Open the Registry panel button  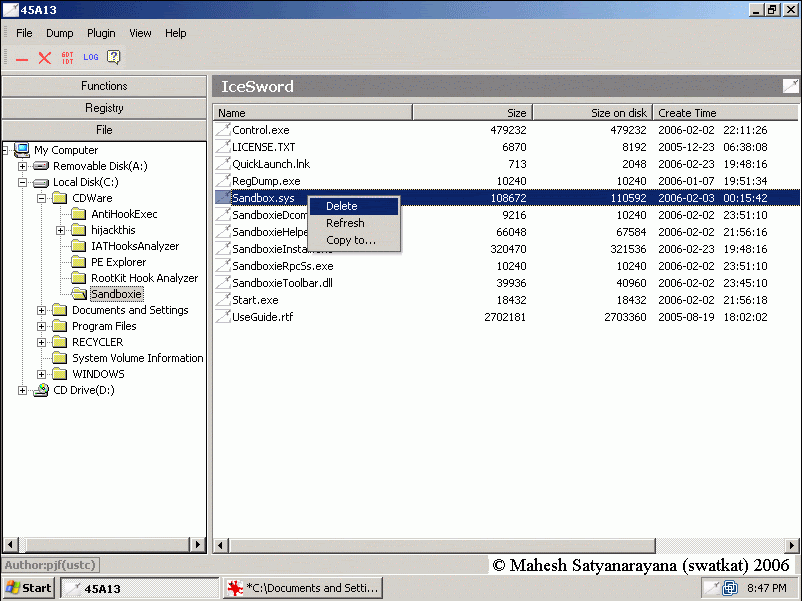104,108
